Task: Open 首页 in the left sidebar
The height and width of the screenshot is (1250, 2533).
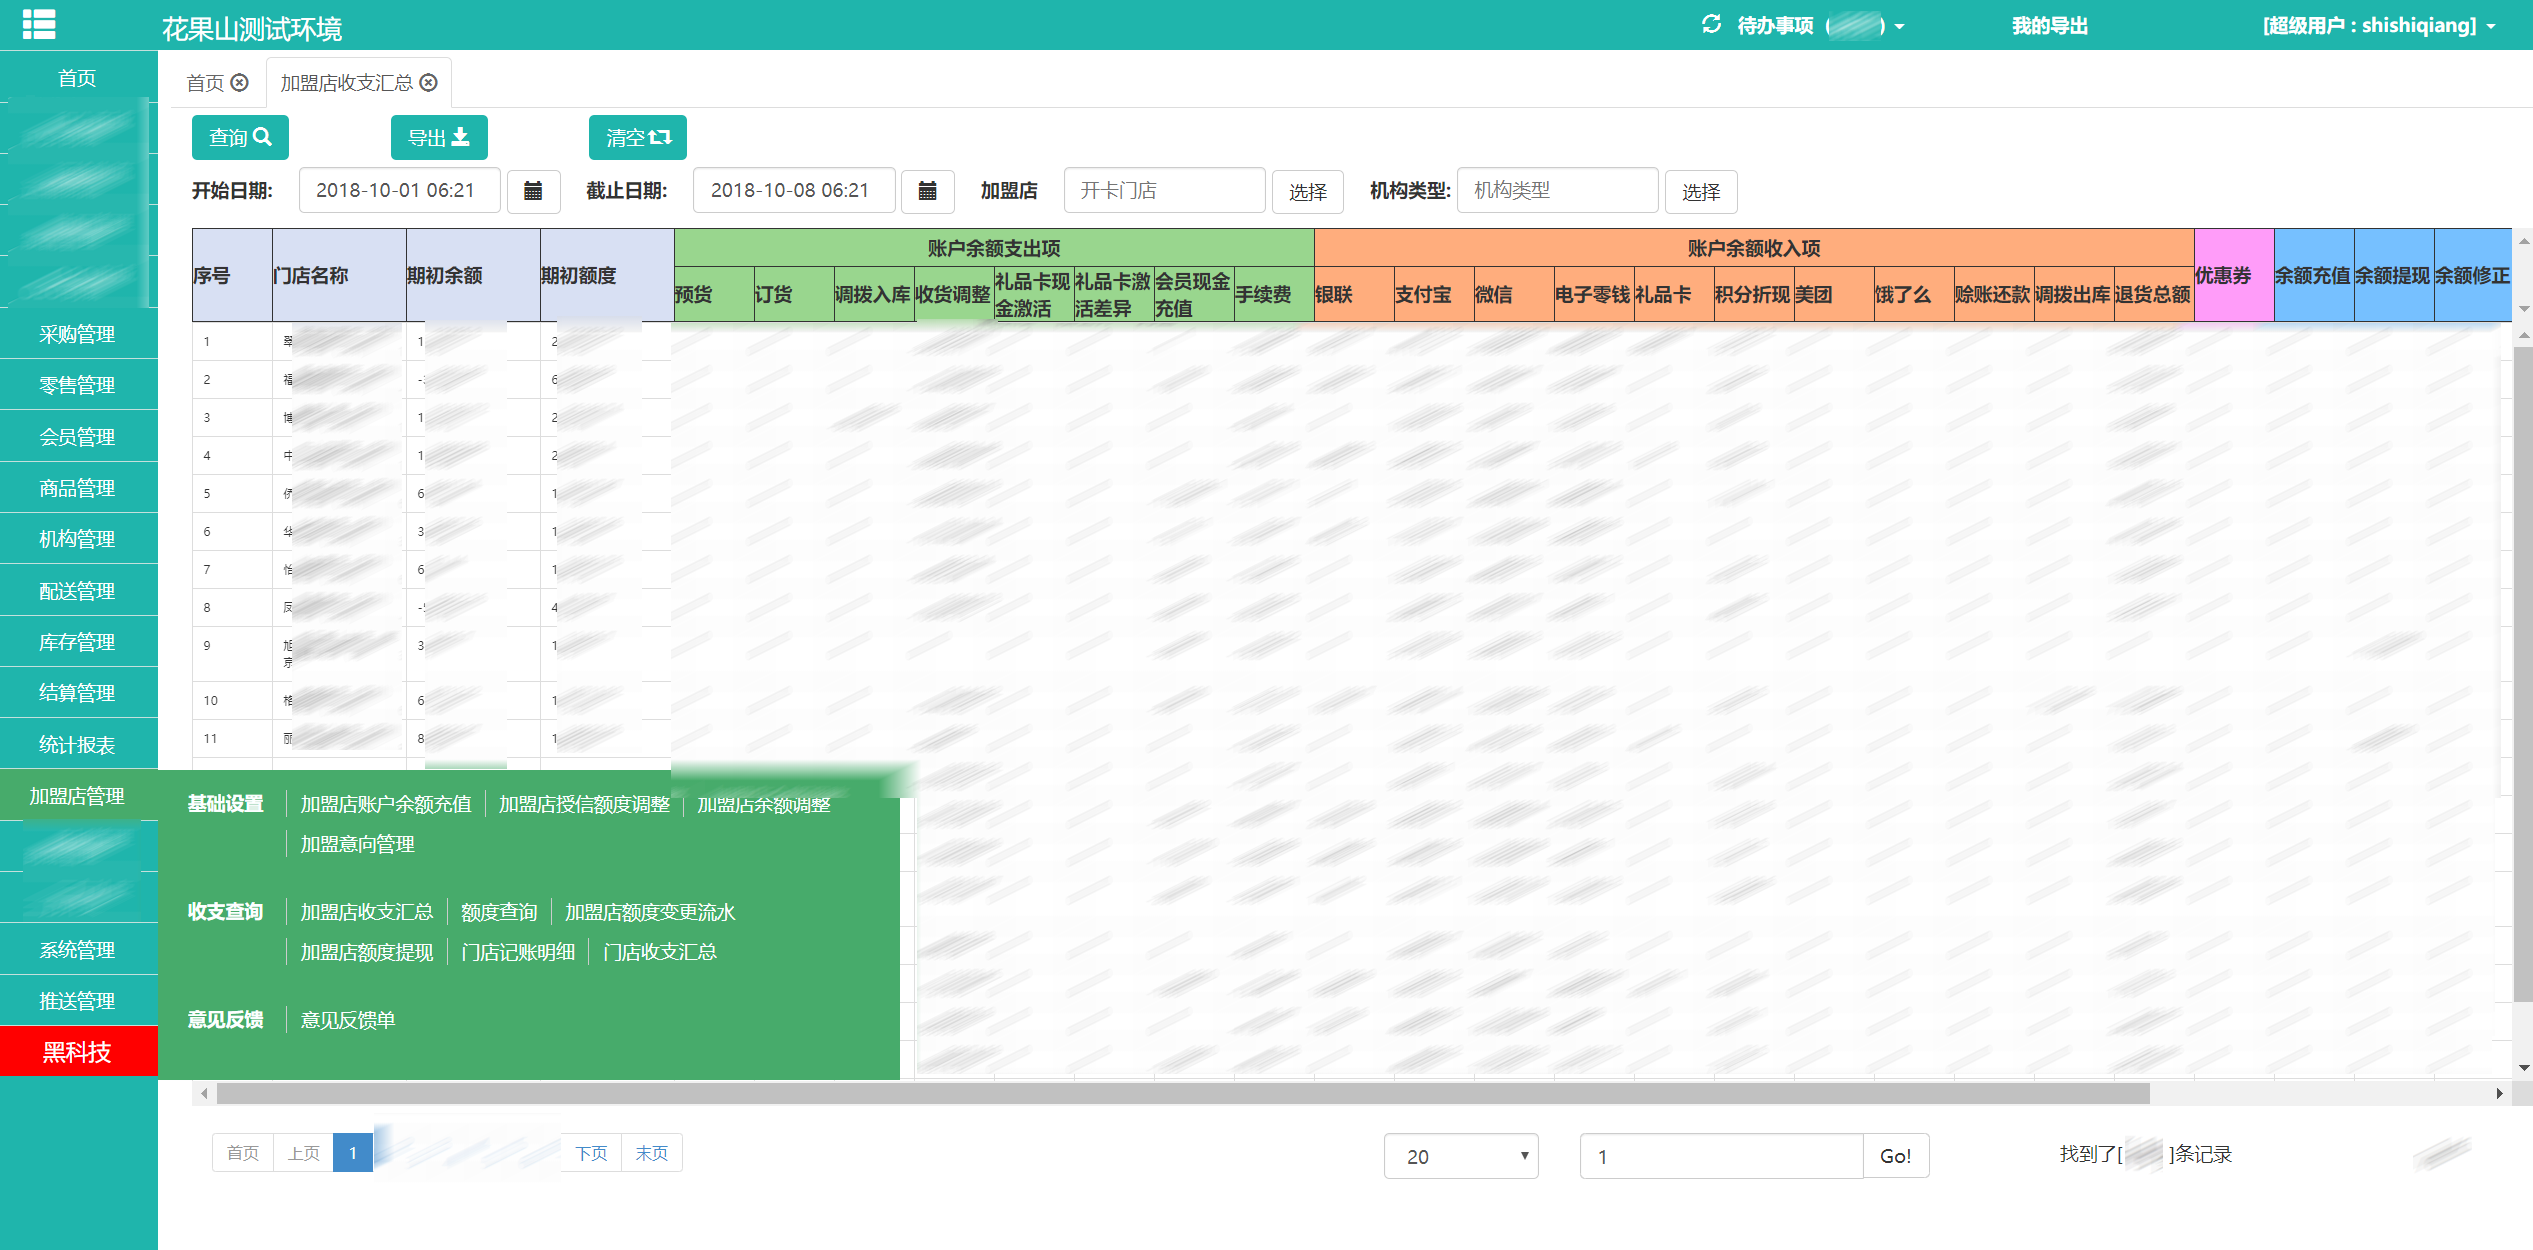Action: click(x=78, y=78)
